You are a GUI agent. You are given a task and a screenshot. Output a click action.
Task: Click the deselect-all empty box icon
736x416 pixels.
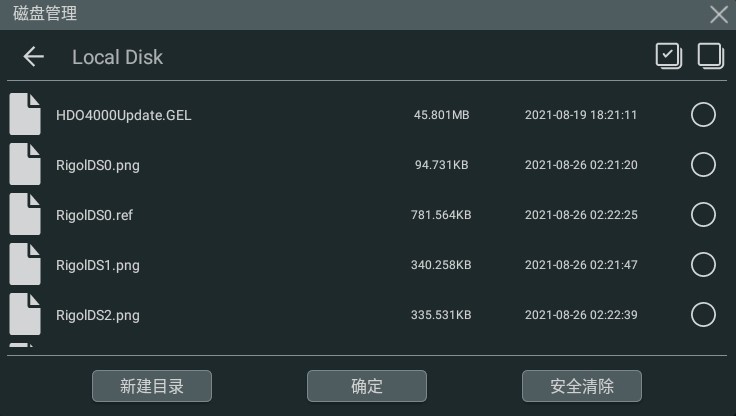(x=711, y=56)
